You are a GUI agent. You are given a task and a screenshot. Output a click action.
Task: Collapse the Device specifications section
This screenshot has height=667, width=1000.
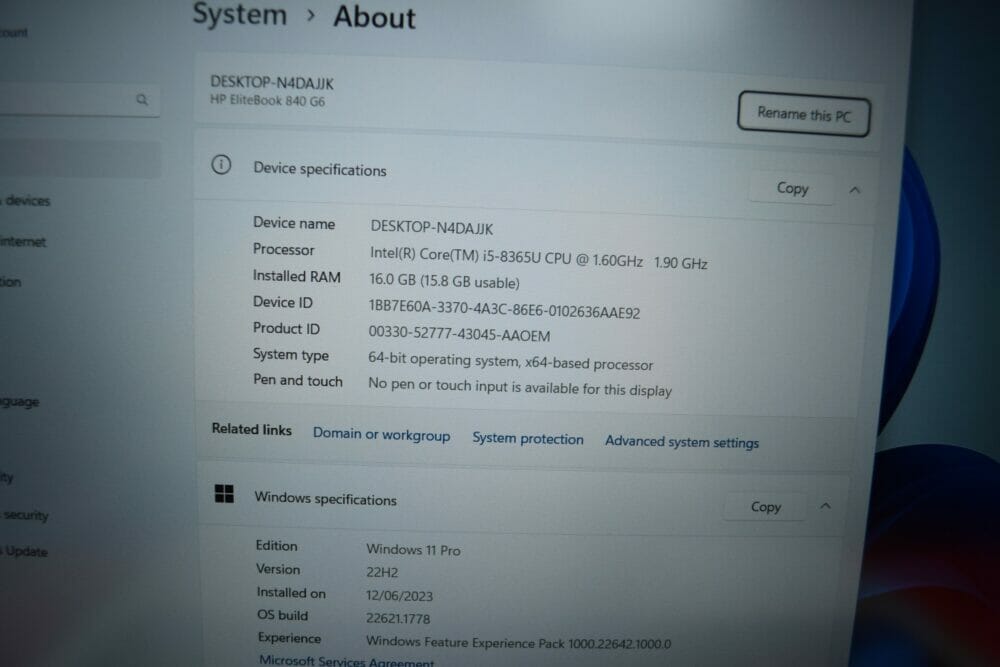(855, 190)
